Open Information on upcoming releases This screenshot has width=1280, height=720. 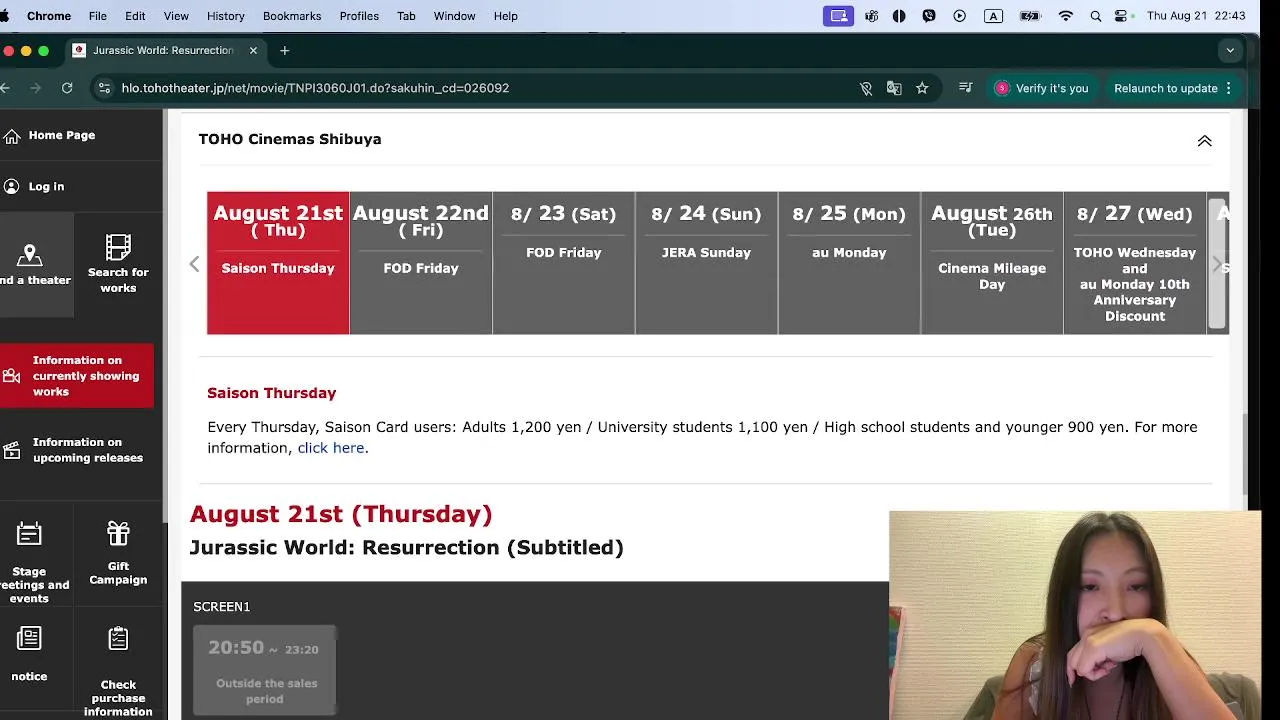click(x=77, y=450)
